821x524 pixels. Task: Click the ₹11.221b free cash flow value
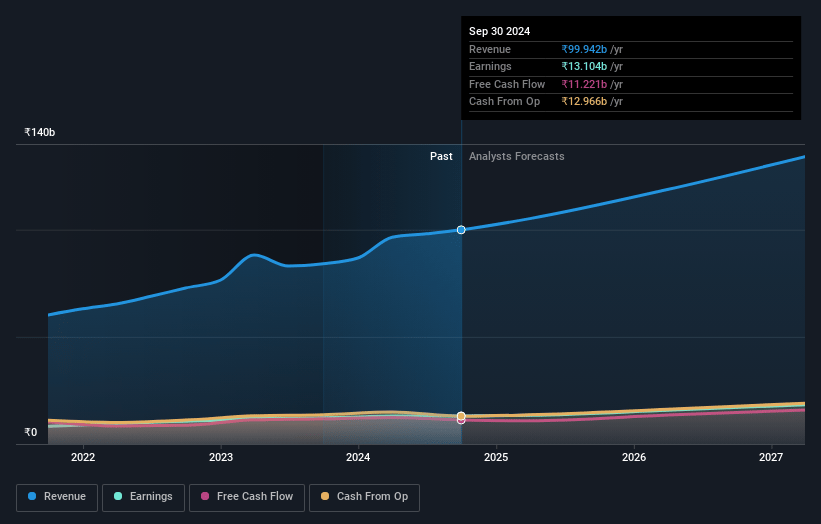click(584, 84)
